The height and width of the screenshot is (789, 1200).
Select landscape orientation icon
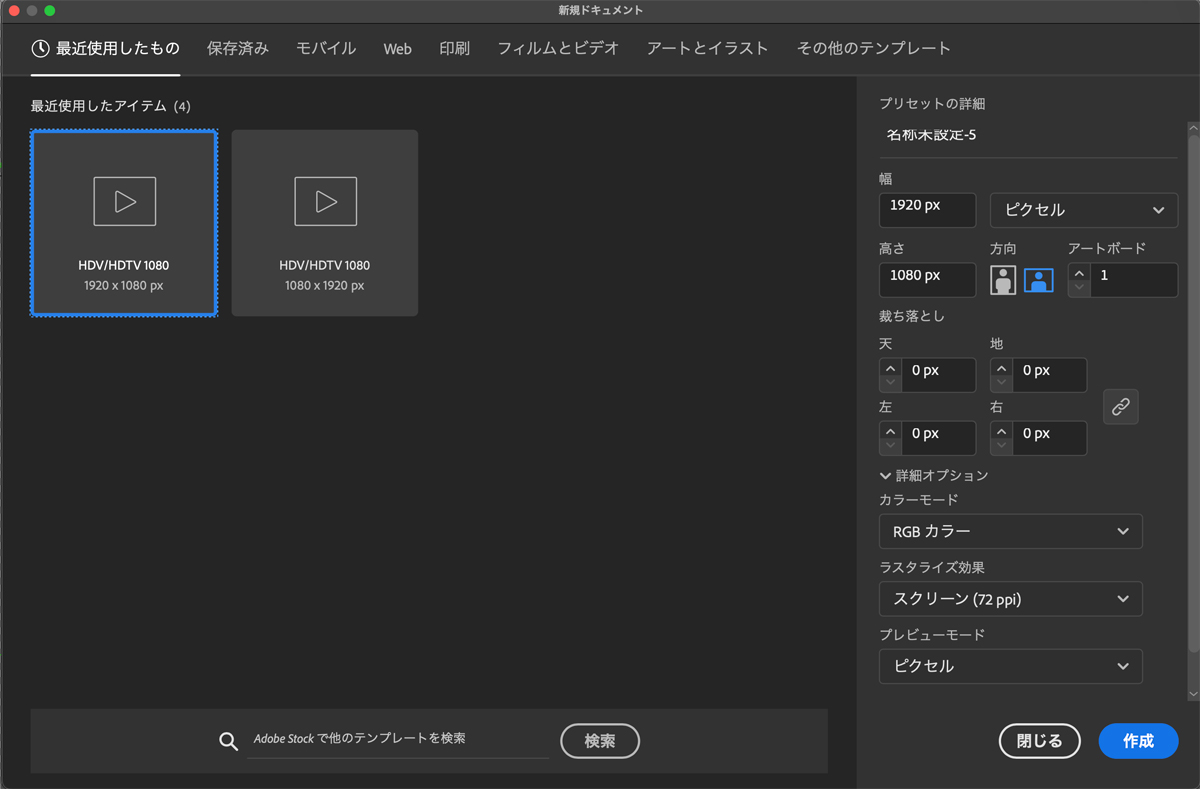coord(1038,281)
